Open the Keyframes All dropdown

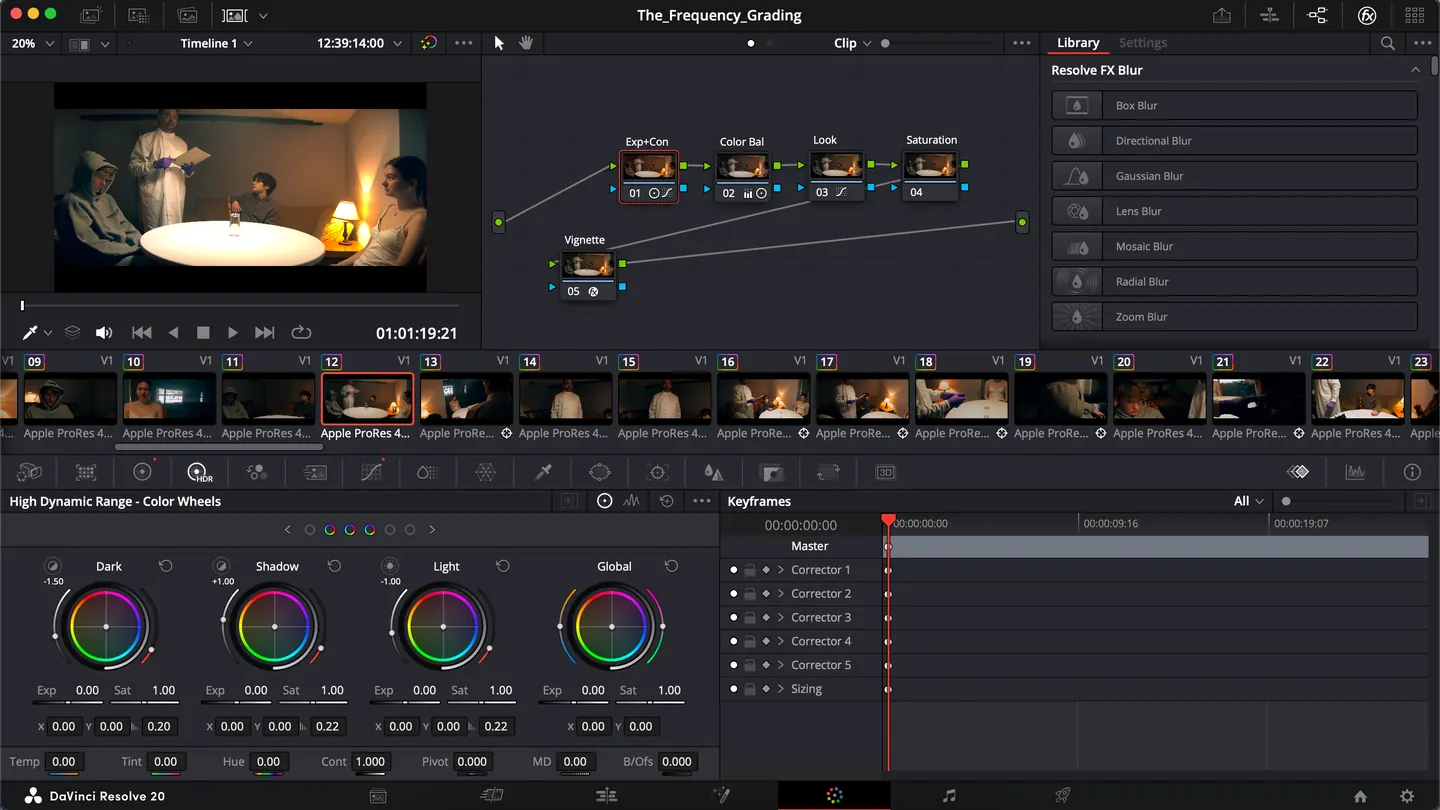coord(1249,501)
